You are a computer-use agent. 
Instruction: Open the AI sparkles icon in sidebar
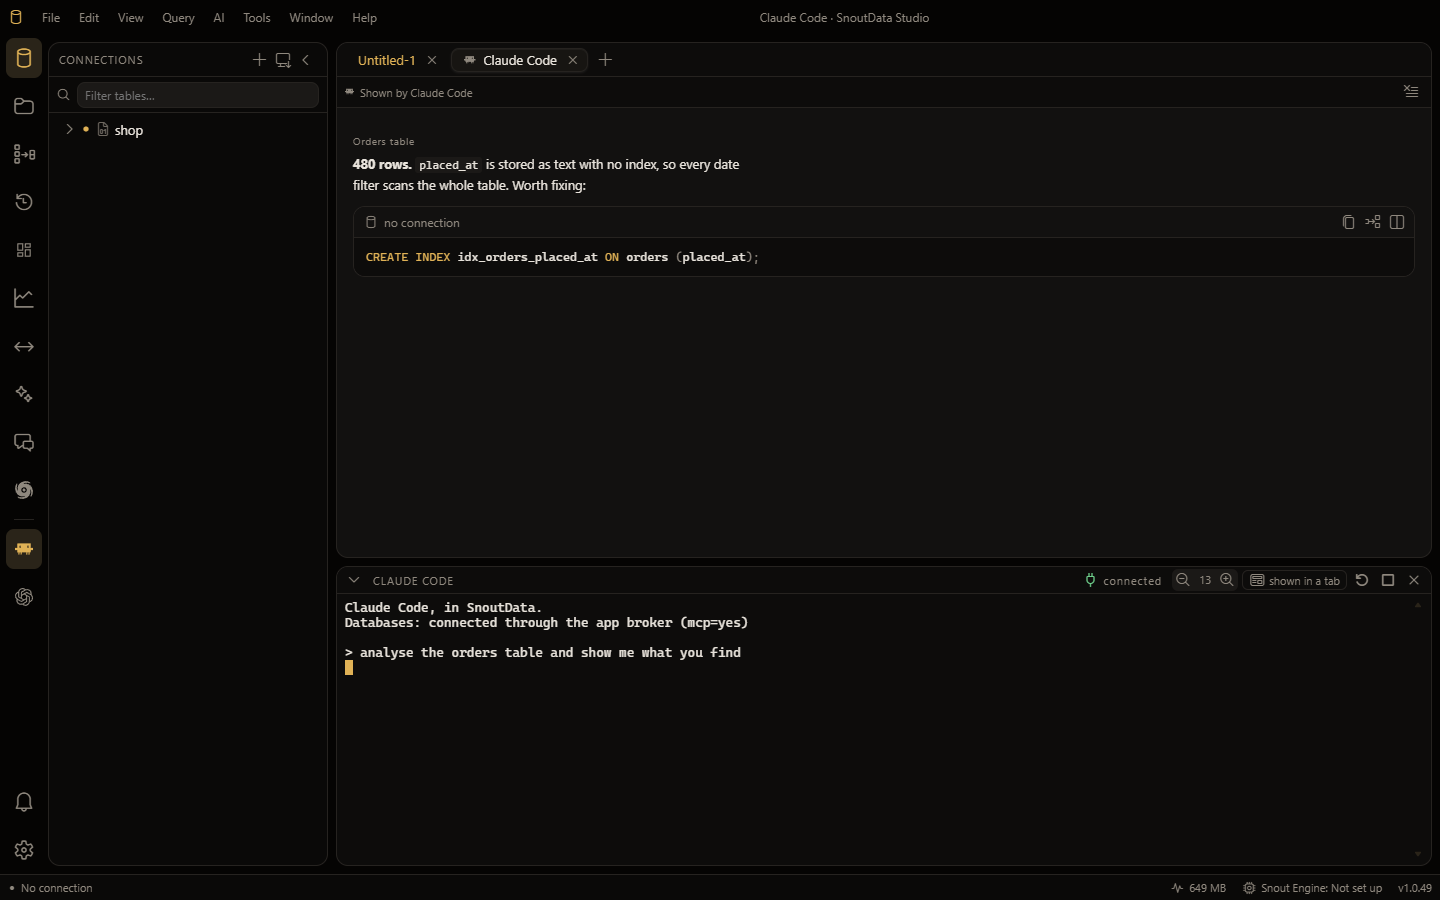click(24, 394)
